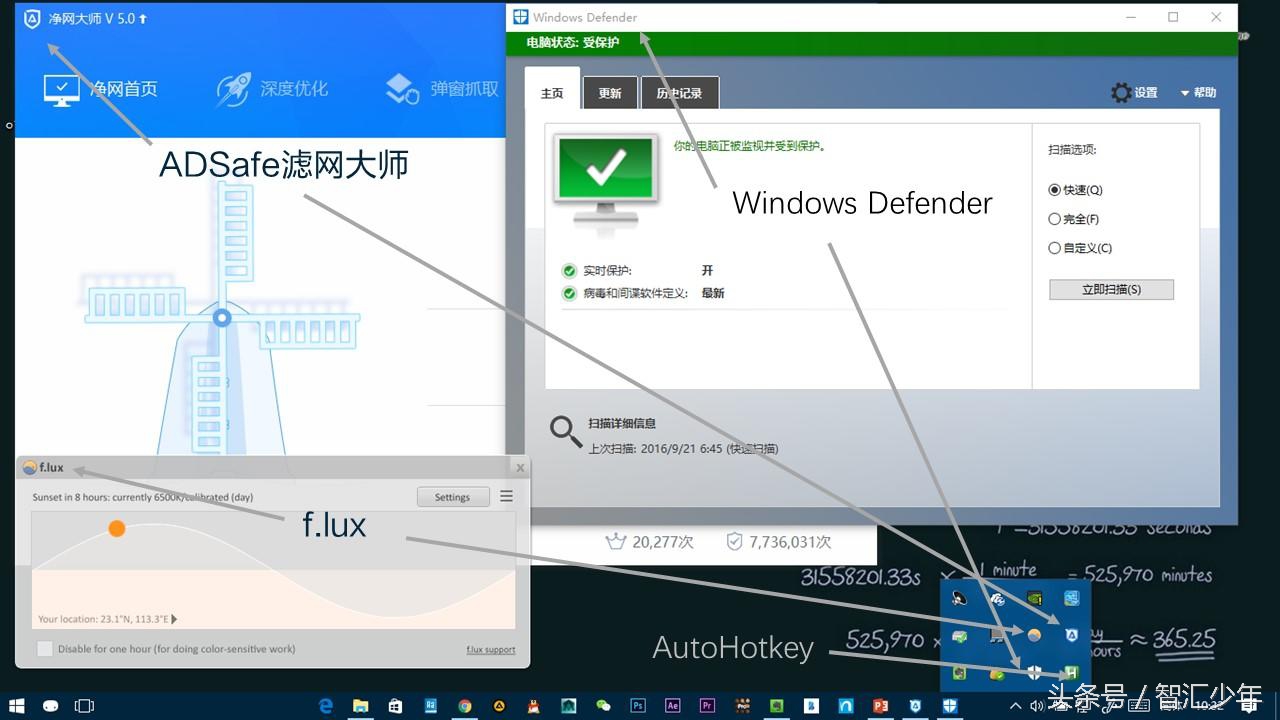Expand the 帮助 dropdown in Windows Defender
1280x720 pixels.
pyautogui.click(x=1198, y=93)
